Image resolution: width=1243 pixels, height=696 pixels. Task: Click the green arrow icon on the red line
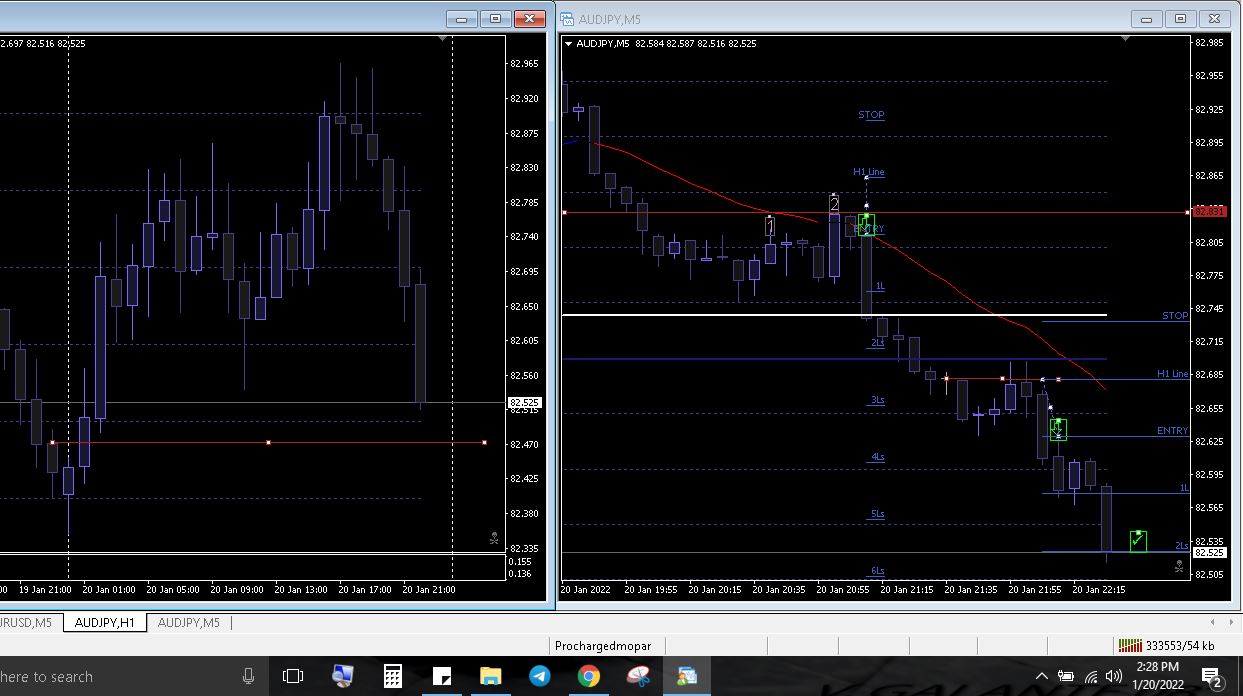(866, 224)
